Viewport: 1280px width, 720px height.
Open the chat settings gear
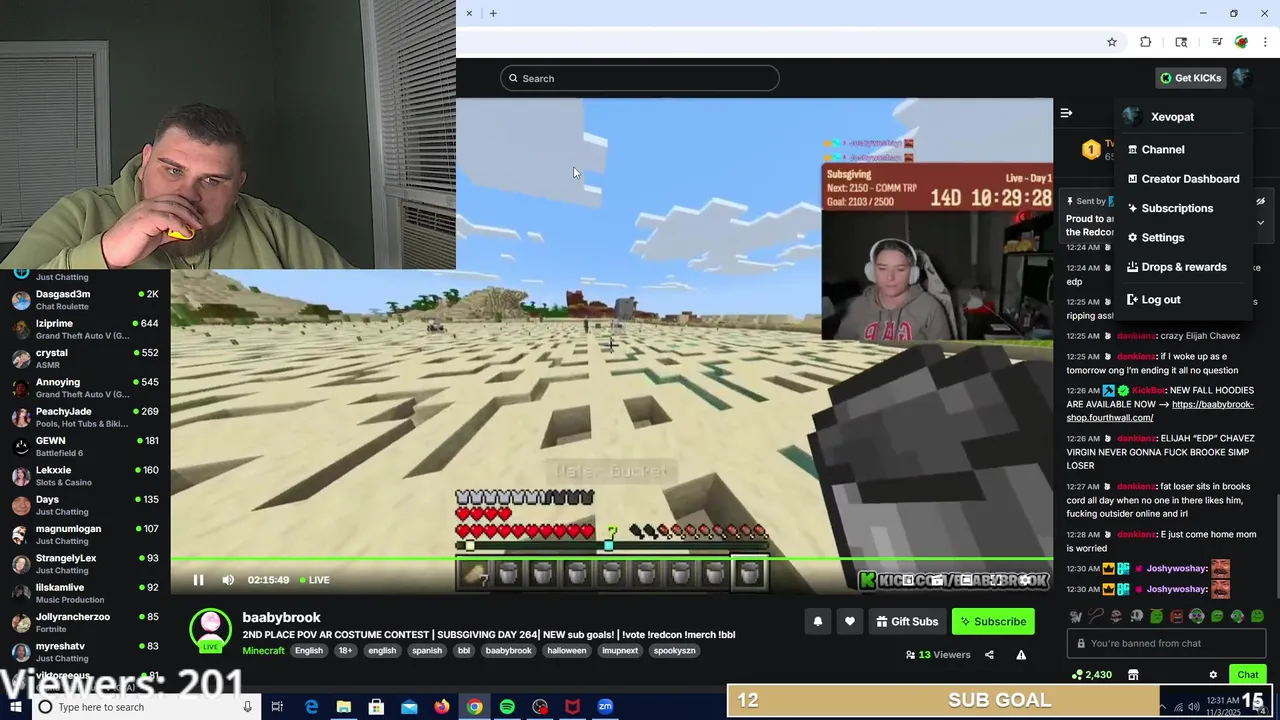point(1213,675)
